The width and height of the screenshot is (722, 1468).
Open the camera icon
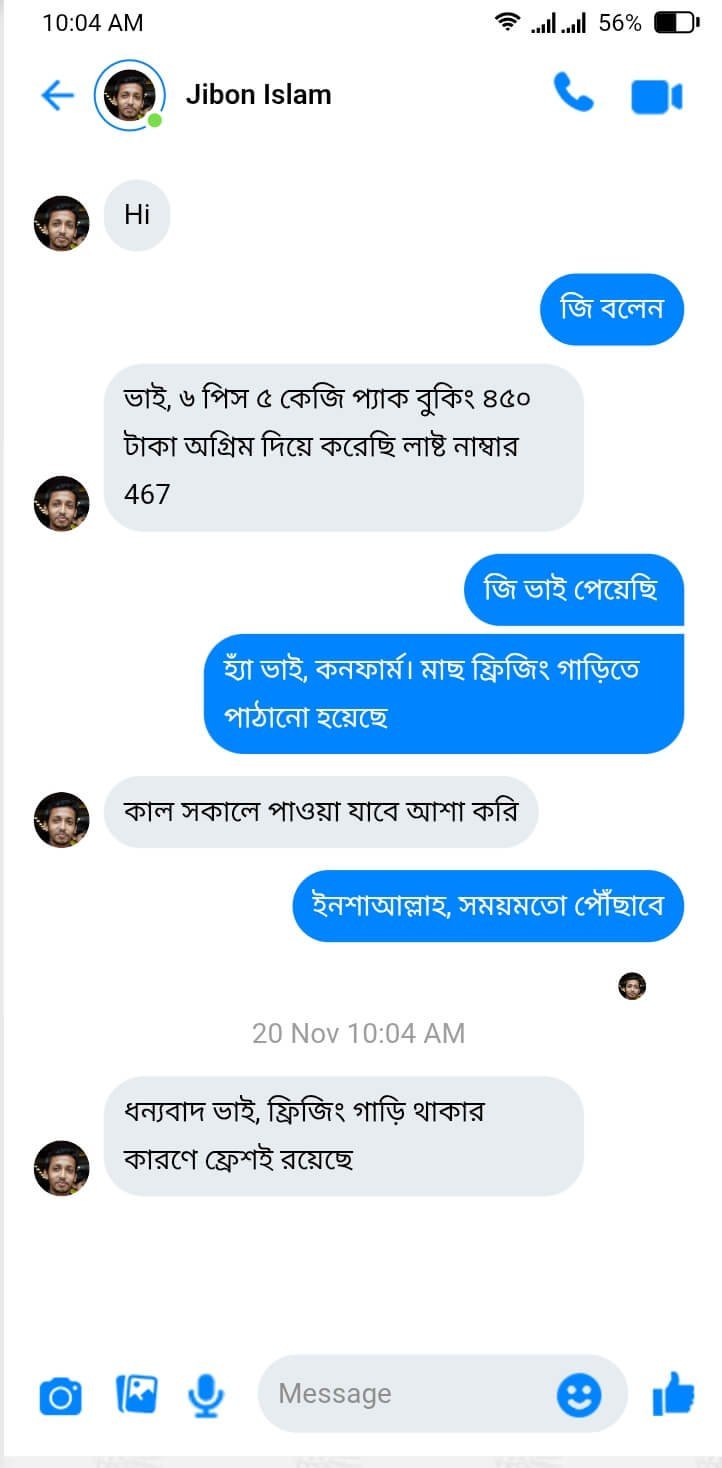tap(60, 1395)
